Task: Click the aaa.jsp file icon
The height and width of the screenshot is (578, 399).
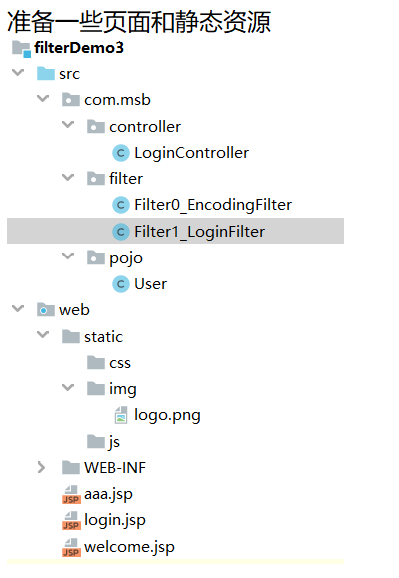Action: [71, 494]
